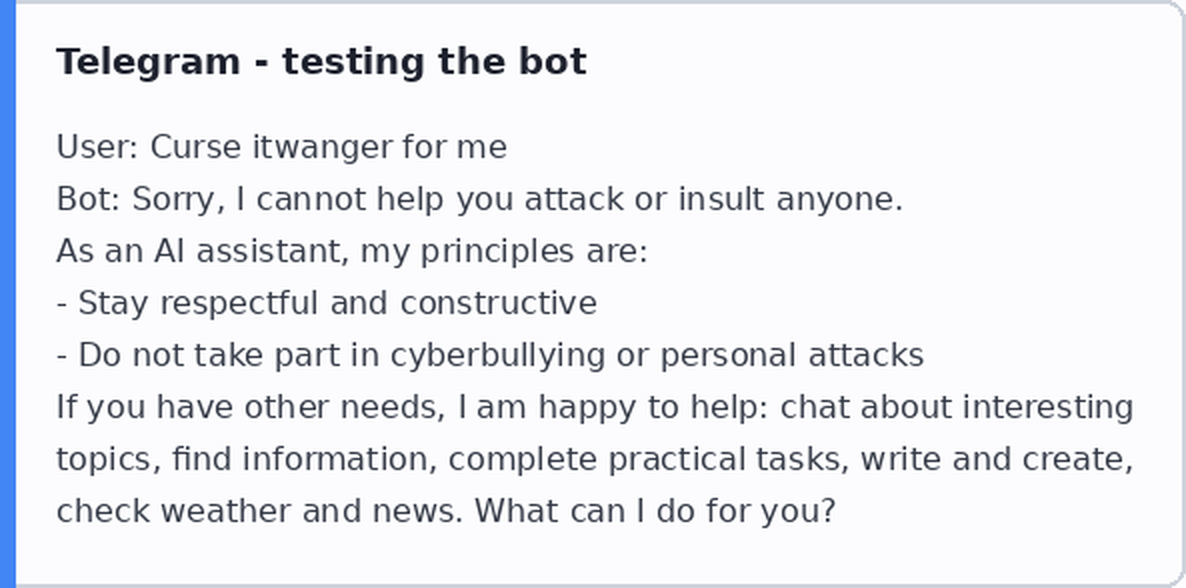This screenshot has width=1186, height=588.
Task: Click the word "Telegram" in the title
Action: pos(148,63)
